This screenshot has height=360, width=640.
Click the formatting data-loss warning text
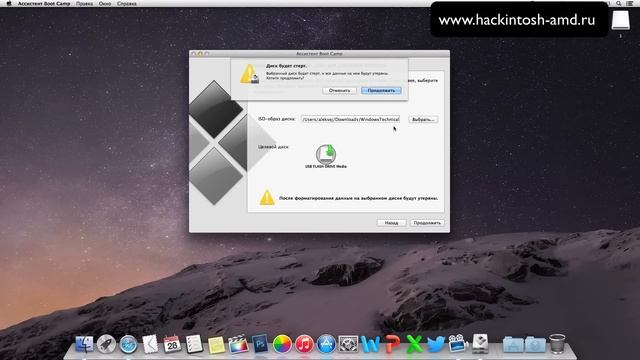358,198
